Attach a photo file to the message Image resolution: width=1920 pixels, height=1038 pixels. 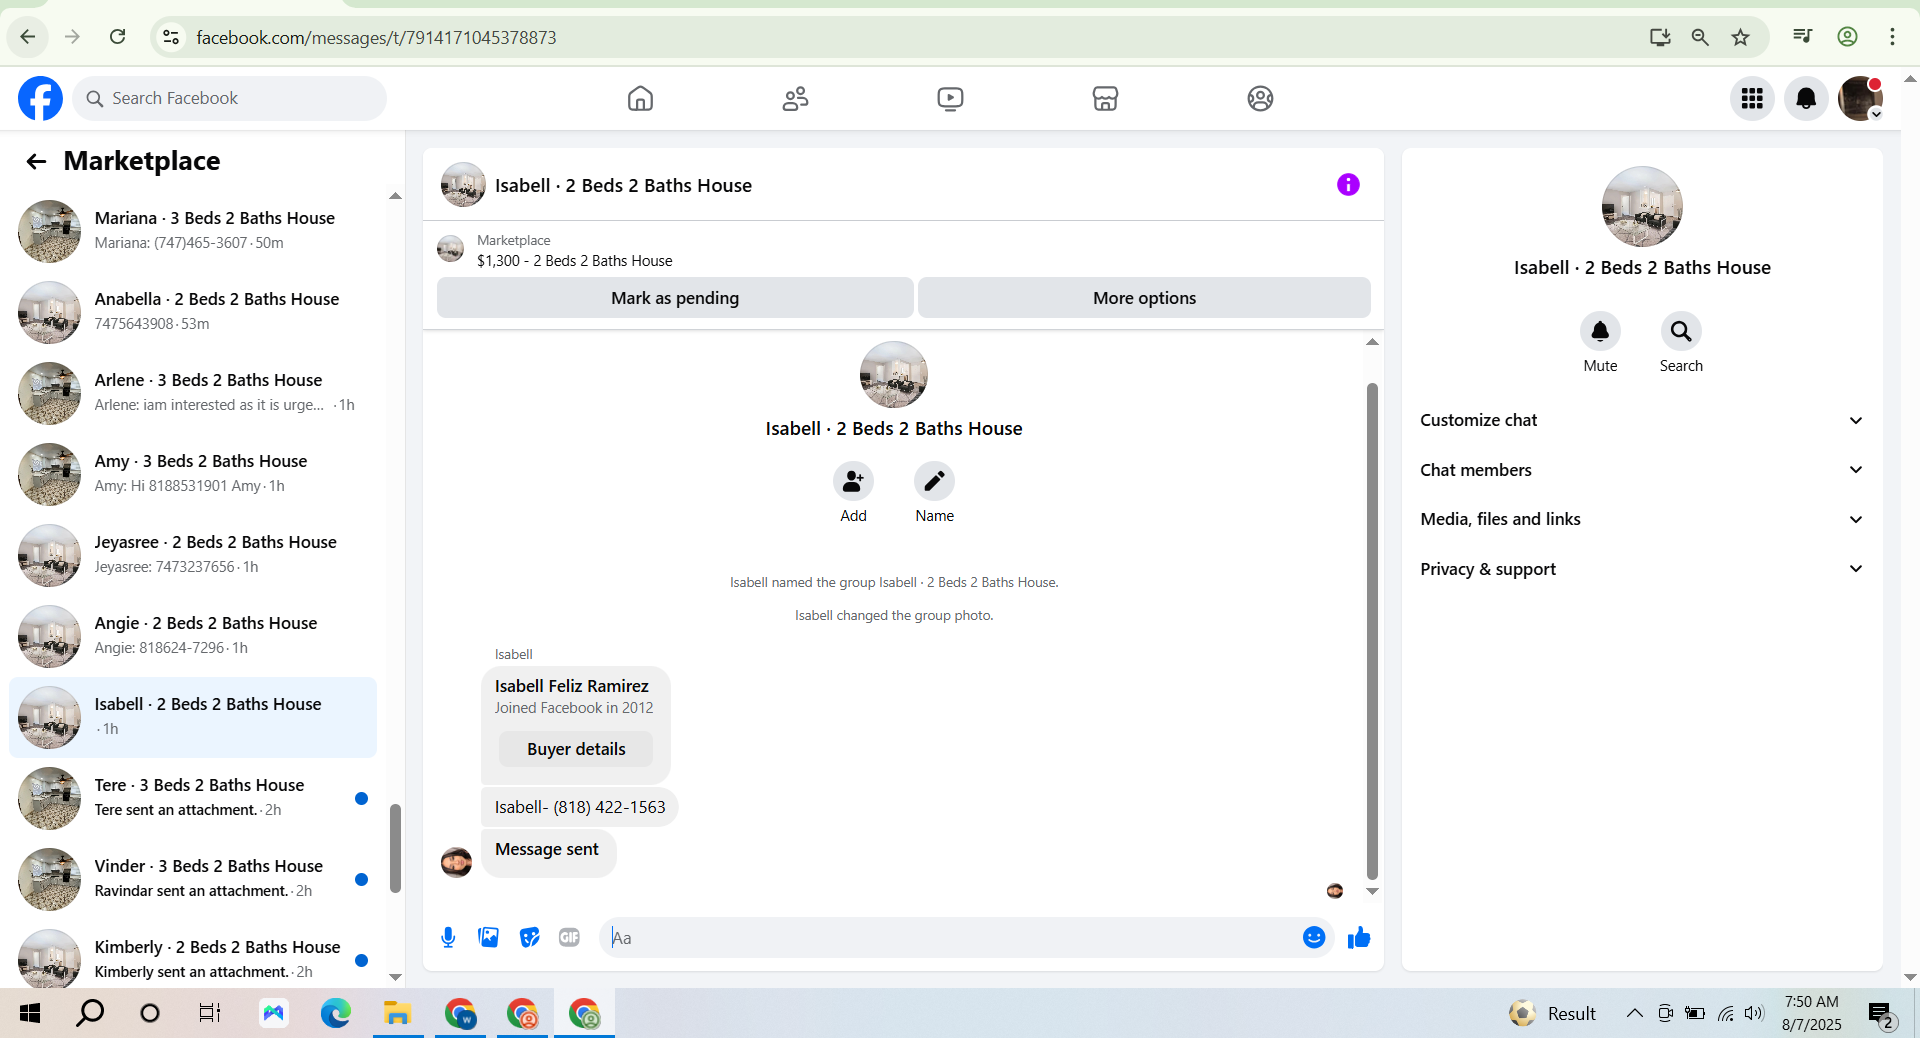point(488,937)
